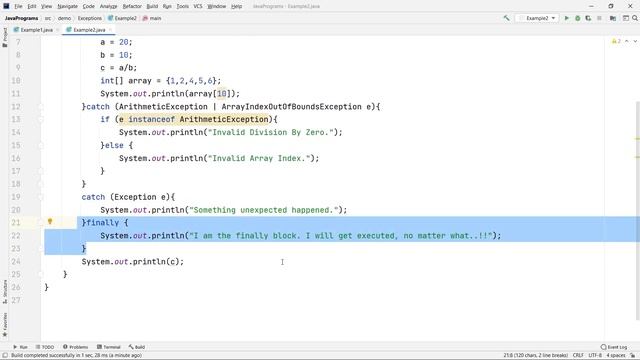
Task: Click the yellow intention lightbulb on line 21
Action: (x=50, y=222)
